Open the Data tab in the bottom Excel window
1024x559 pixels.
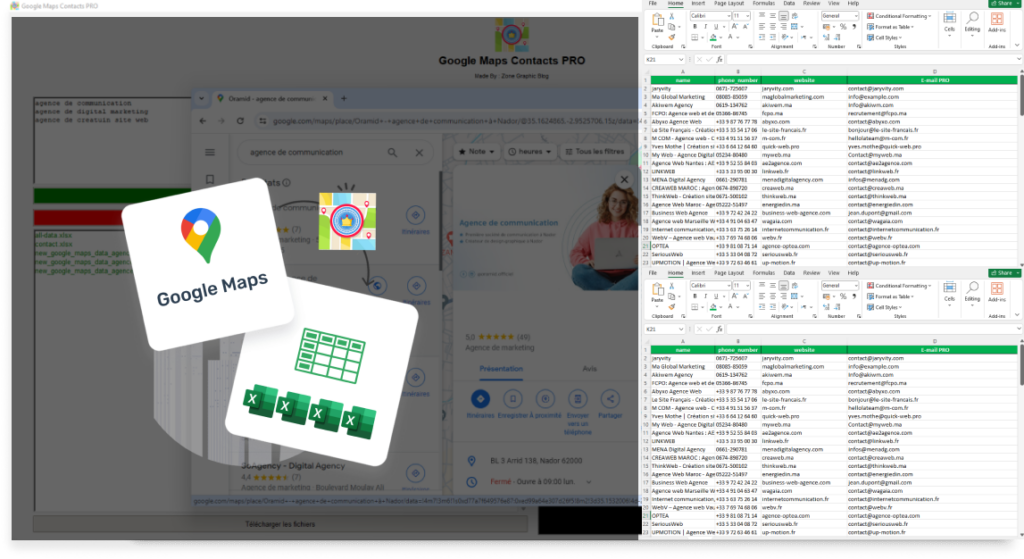pos(789,273)
